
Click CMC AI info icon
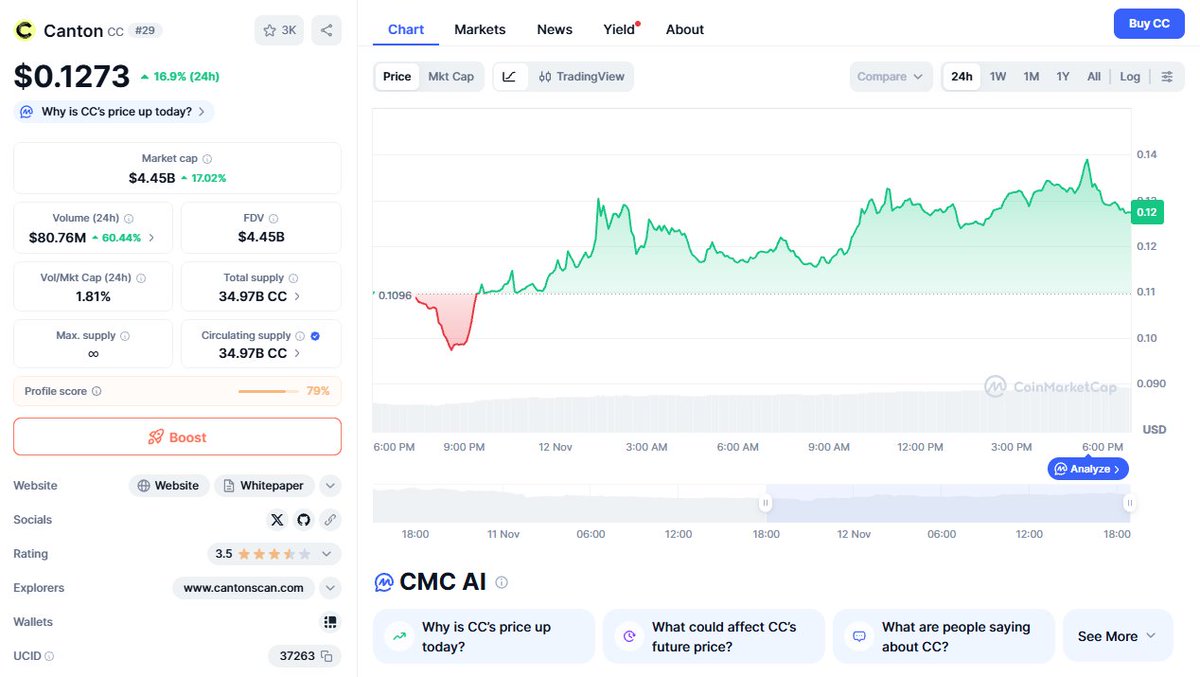501,582
